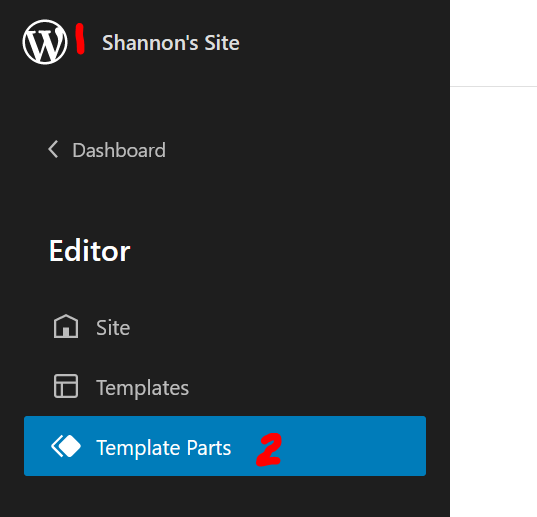The height and width of the screenshot is (517, 537).
Task: Return to the Dashboard via its label
Action: point(119,150)
